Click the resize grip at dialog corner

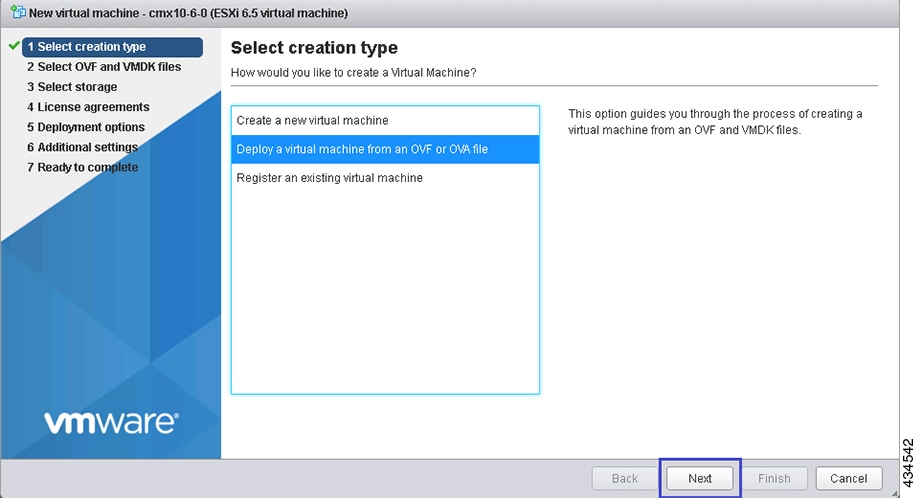[x=895, y=493]
